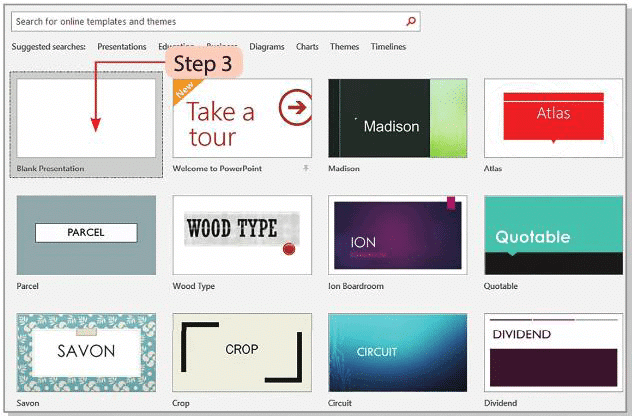Image resolution: width=632 pixels, height=416 pixels.
Task: Search suggested term Charts
Action: click(x=307, y=47)
